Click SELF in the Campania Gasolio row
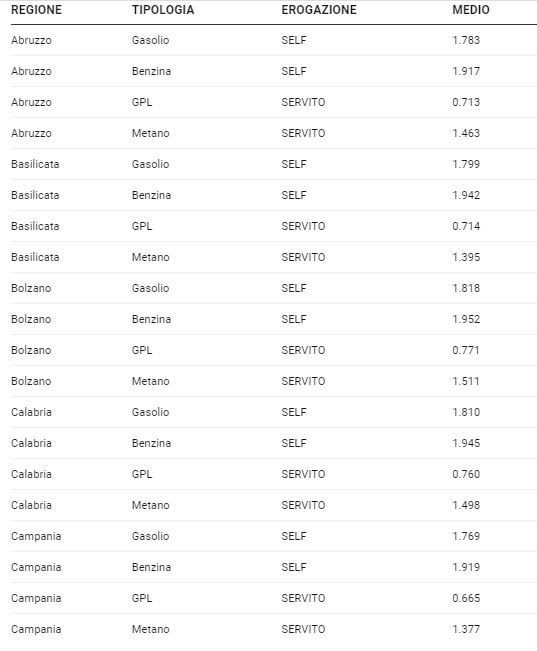 point(294,536)
